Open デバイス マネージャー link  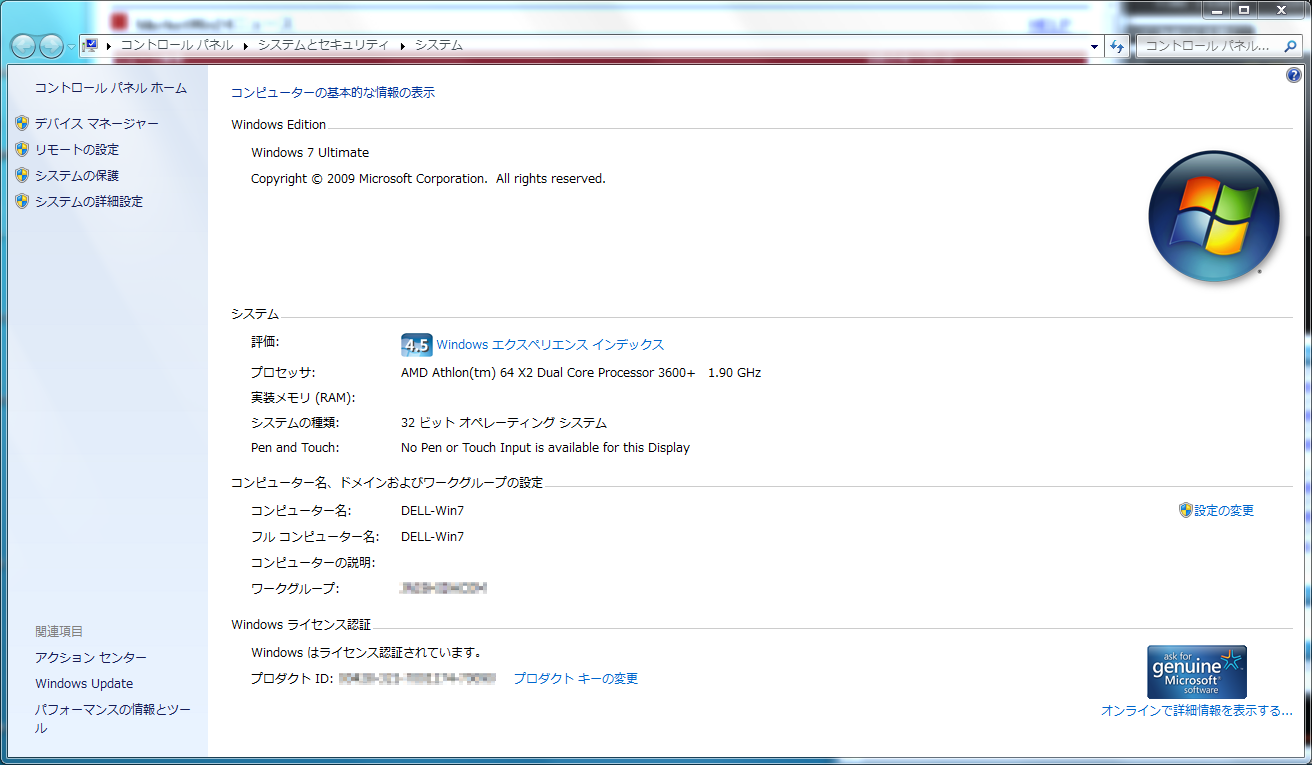click(97, 123)
